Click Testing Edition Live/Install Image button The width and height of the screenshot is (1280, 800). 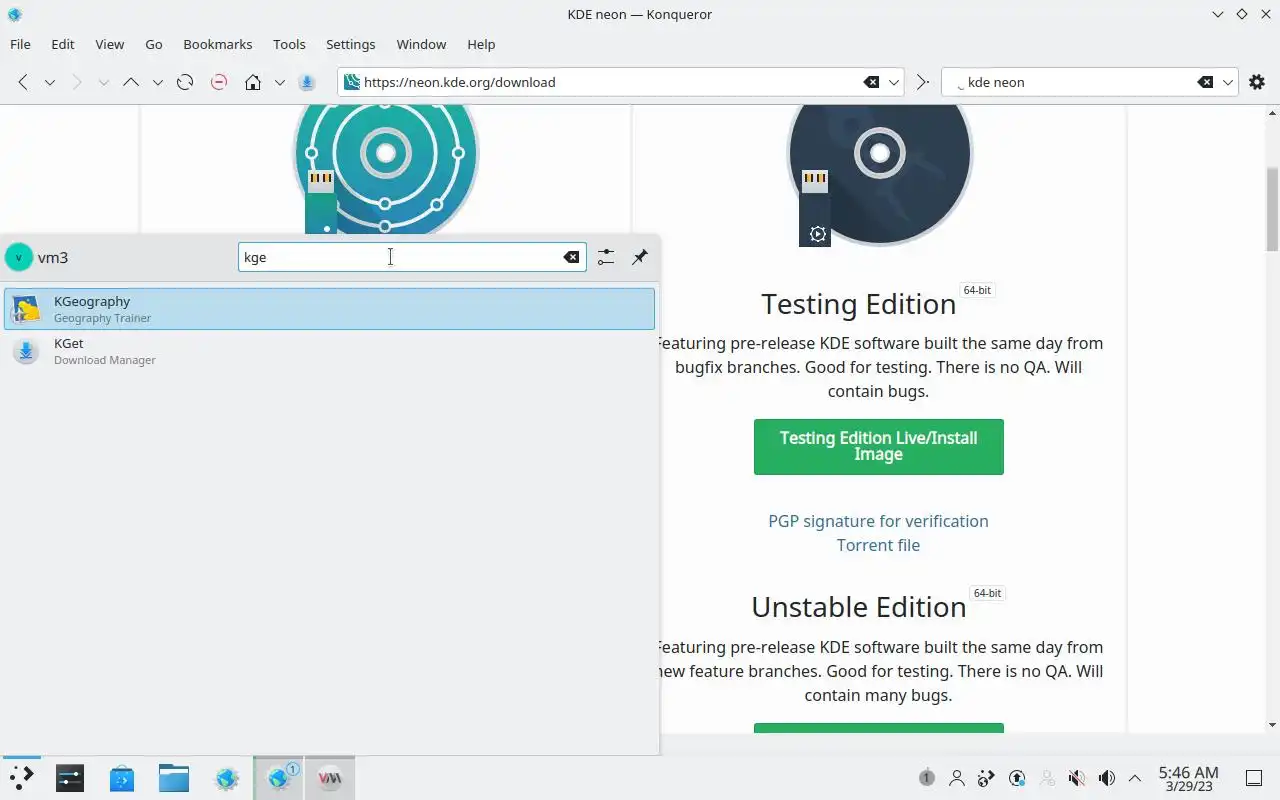(879, 446)
